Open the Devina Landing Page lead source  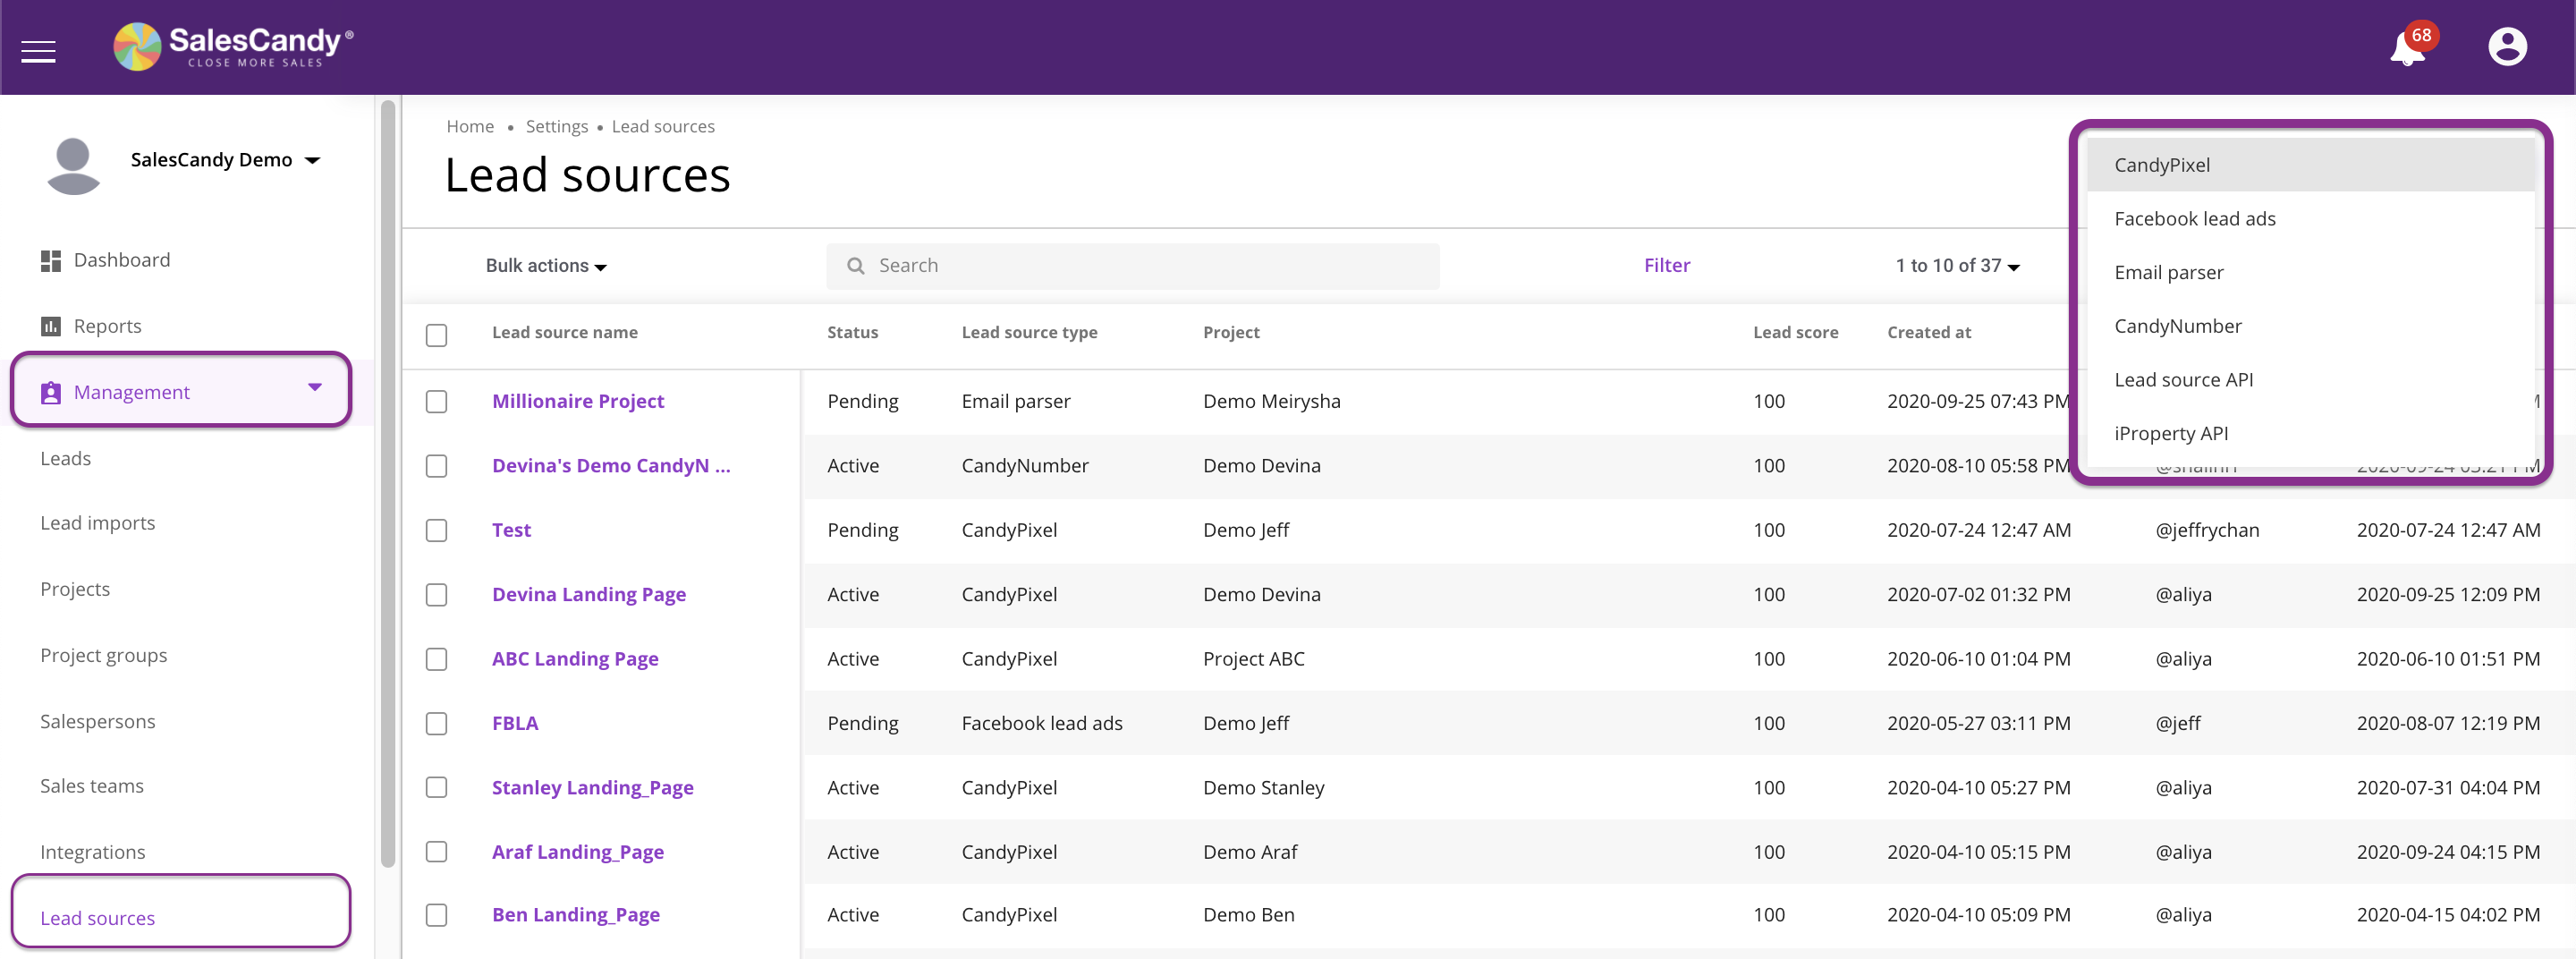(x=589, y=593)
